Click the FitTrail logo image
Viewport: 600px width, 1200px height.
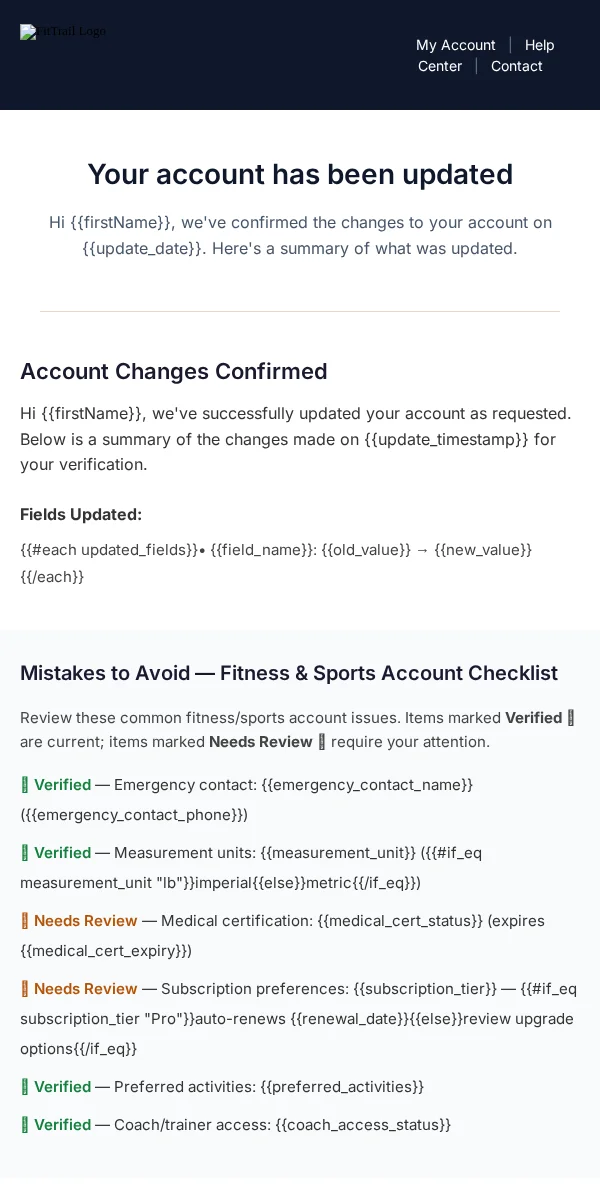tap(63, 31)
